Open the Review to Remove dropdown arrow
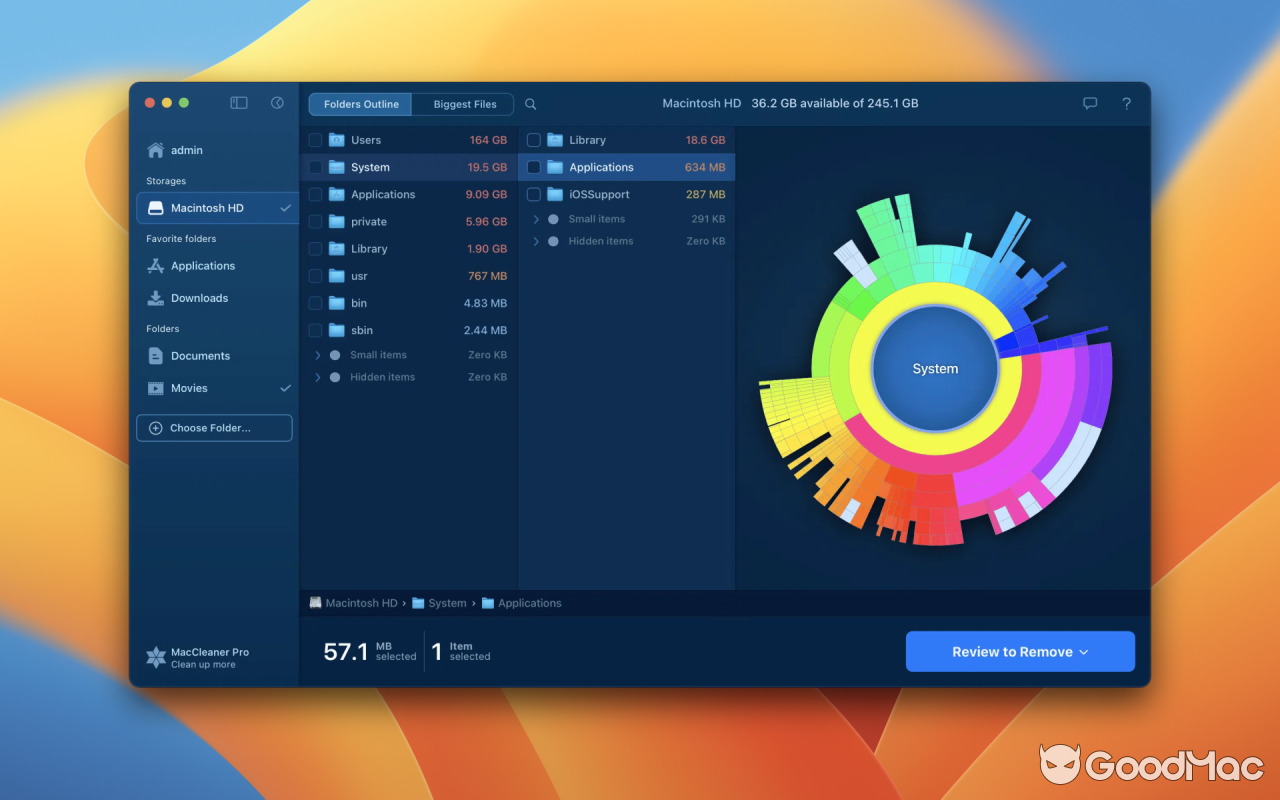This screenshot has width=1280, height=800. [x=1086, y=651]
